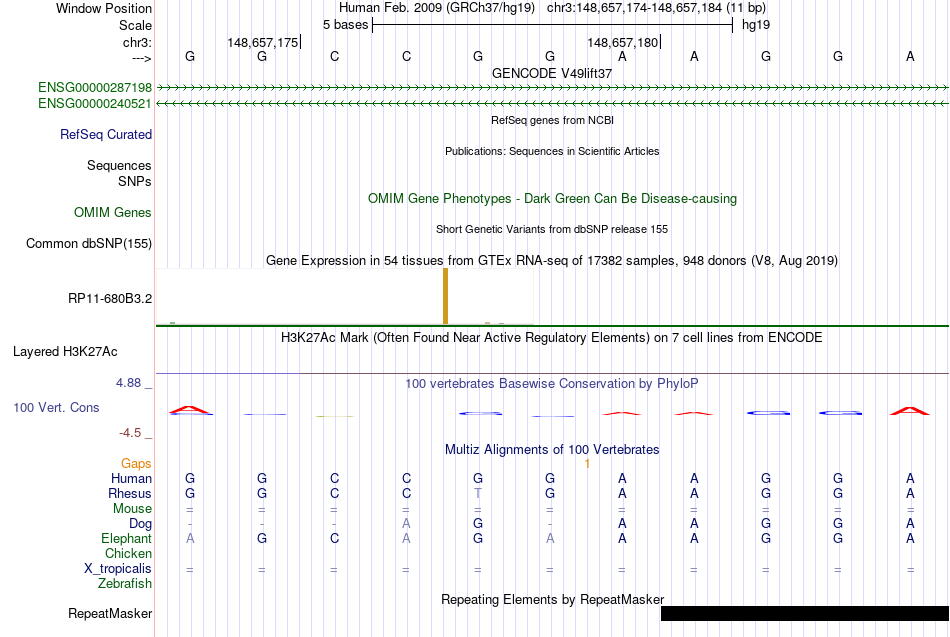Click the Basewise Conservation by PhyloP title
Screen dimensions: 950x637
click(x=552, y=384)
